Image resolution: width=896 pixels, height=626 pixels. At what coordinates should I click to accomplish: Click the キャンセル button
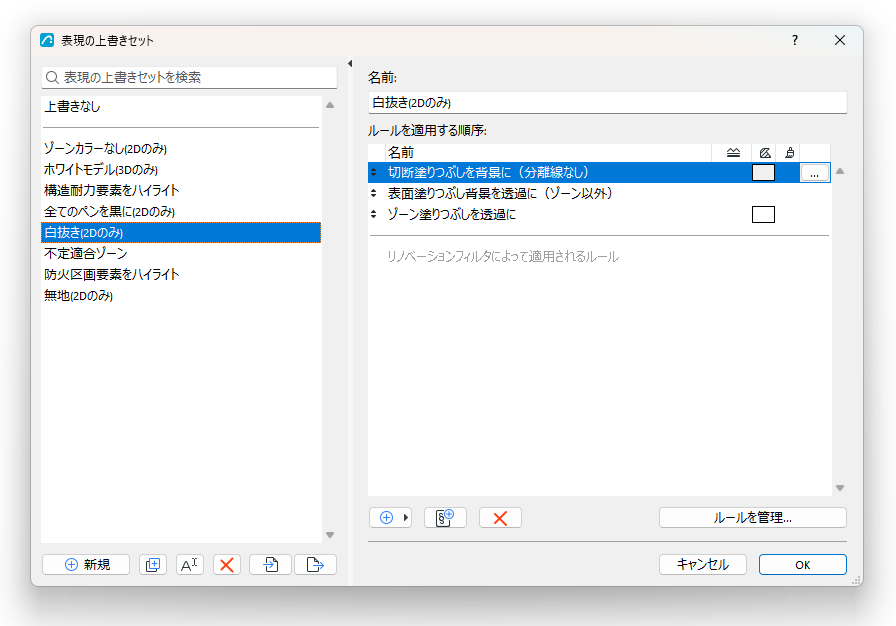(702, 564)
